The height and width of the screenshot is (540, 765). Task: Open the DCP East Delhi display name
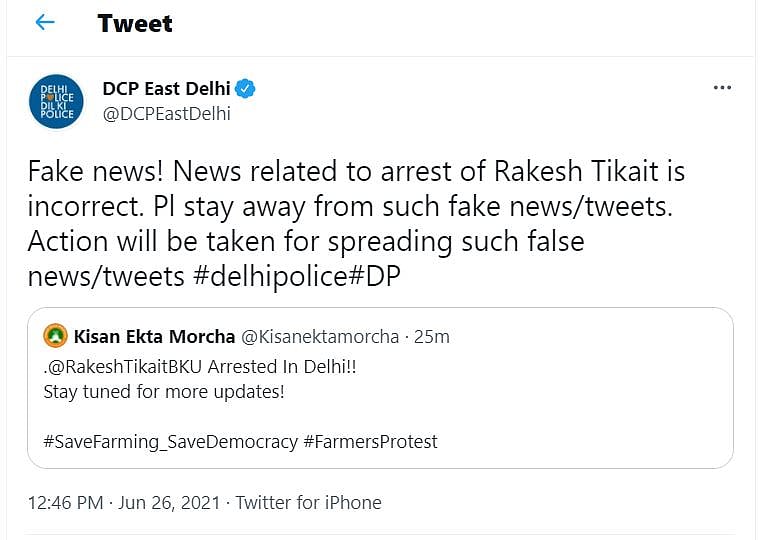point(165,89)
